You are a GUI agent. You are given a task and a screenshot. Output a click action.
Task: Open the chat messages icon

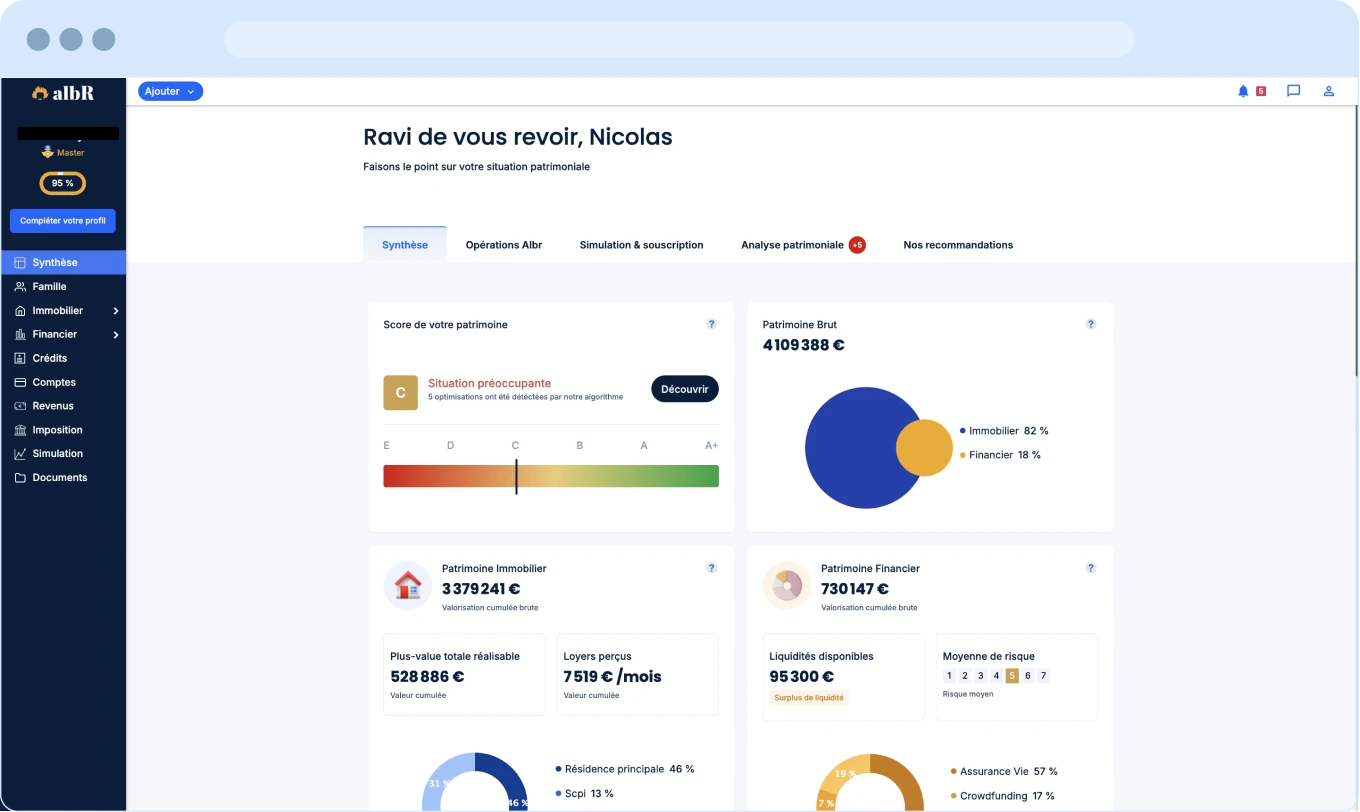1293,91
